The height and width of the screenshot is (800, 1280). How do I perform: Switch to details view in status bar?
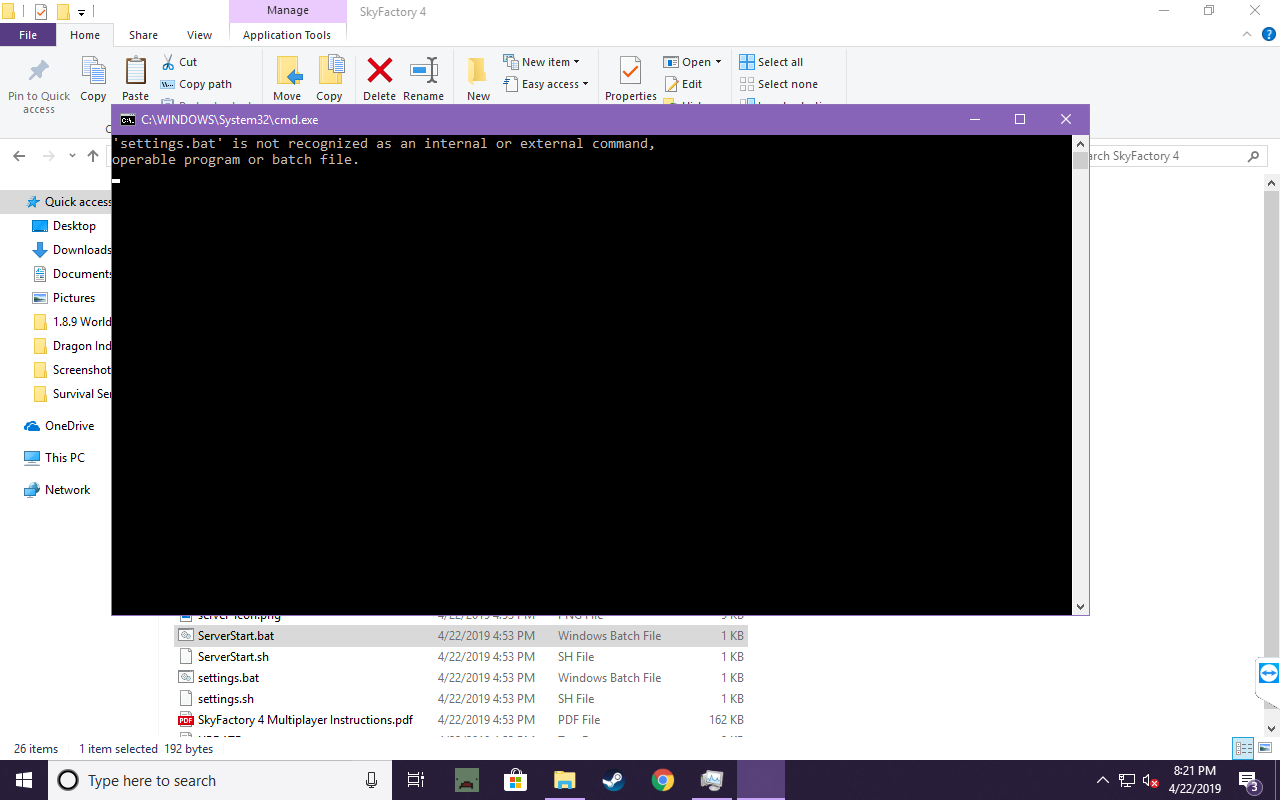(1244, 748)
